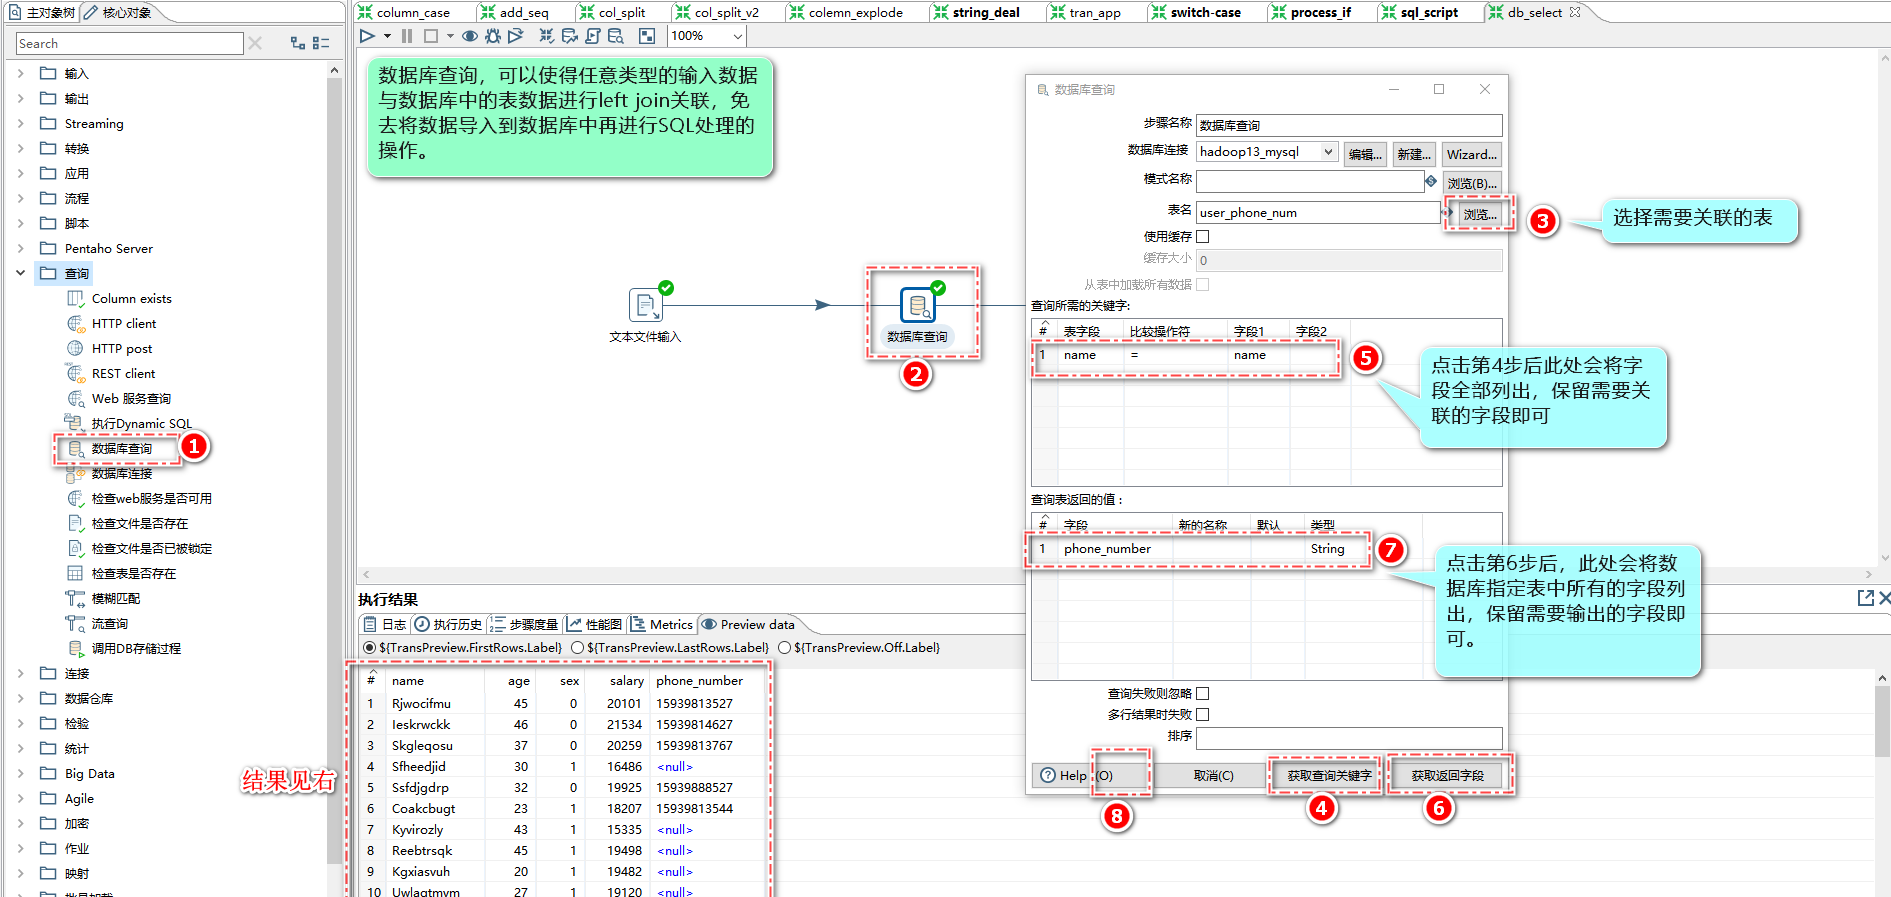This screenshot has height=897, width=1891.
Task: Open the run options dropdown arrow
Action: 387,36
